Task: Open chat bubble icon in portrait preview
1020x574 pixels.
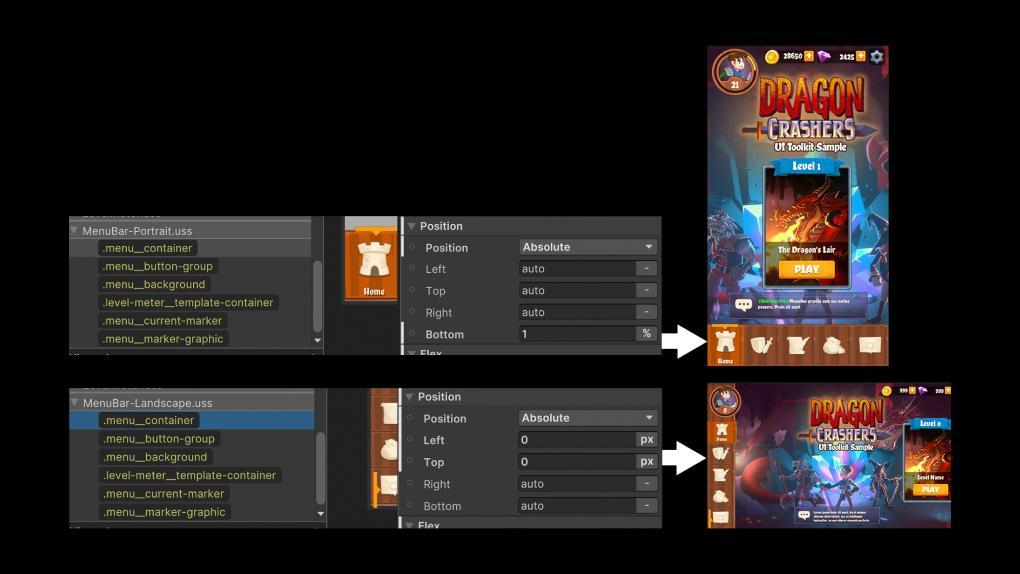Action: click(744, 304)
